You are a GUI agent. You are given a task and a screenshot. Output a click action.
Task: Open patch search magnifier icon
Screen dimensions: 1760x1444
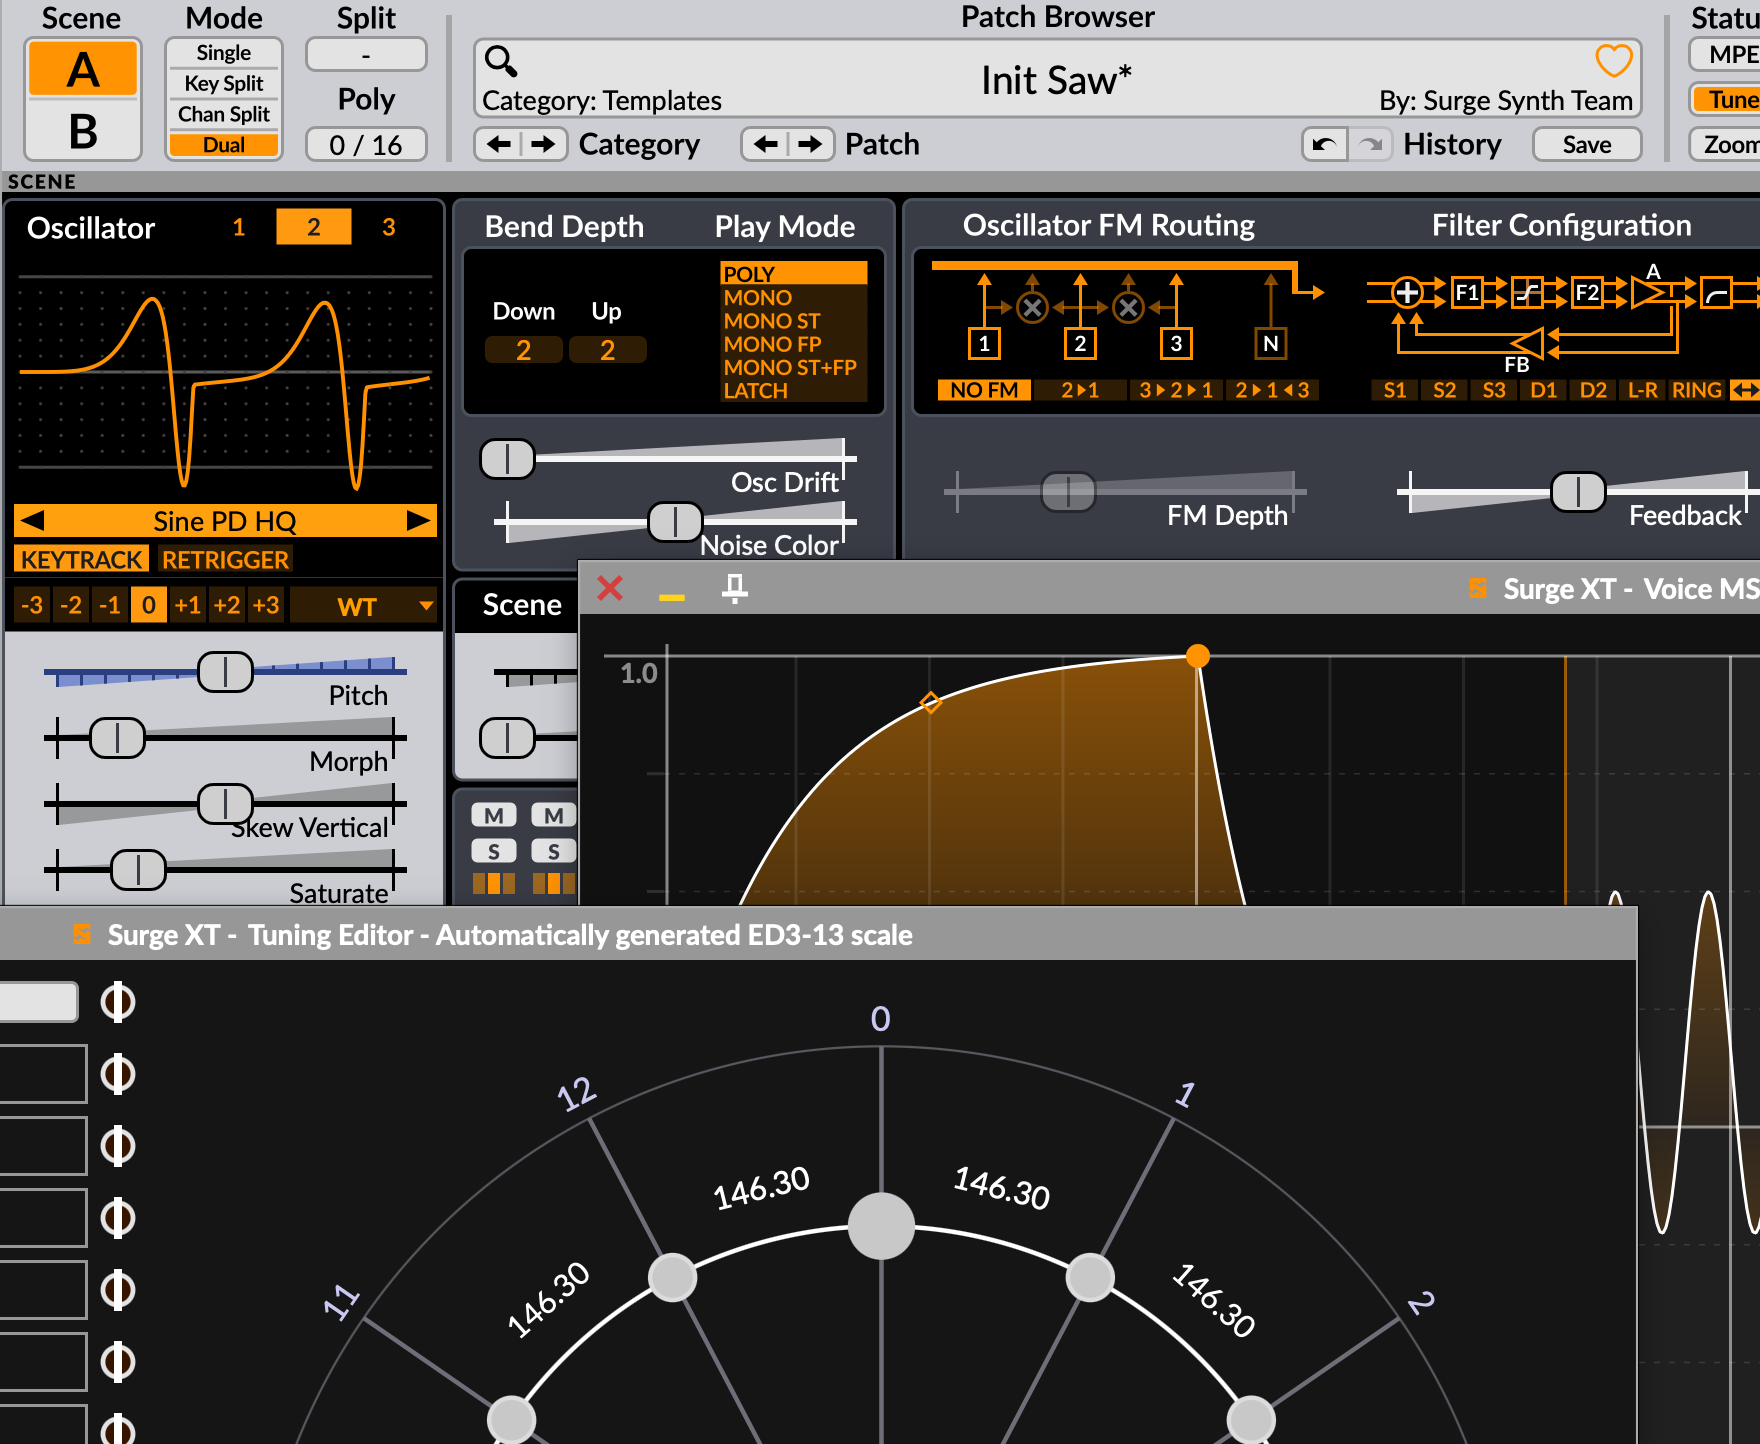501,62
